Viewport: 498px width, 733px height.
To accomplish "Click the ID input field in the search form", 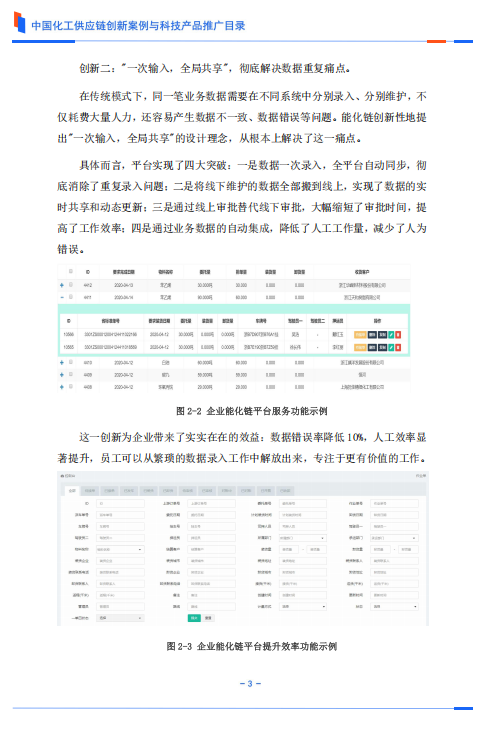I will (x=120, y=503).
